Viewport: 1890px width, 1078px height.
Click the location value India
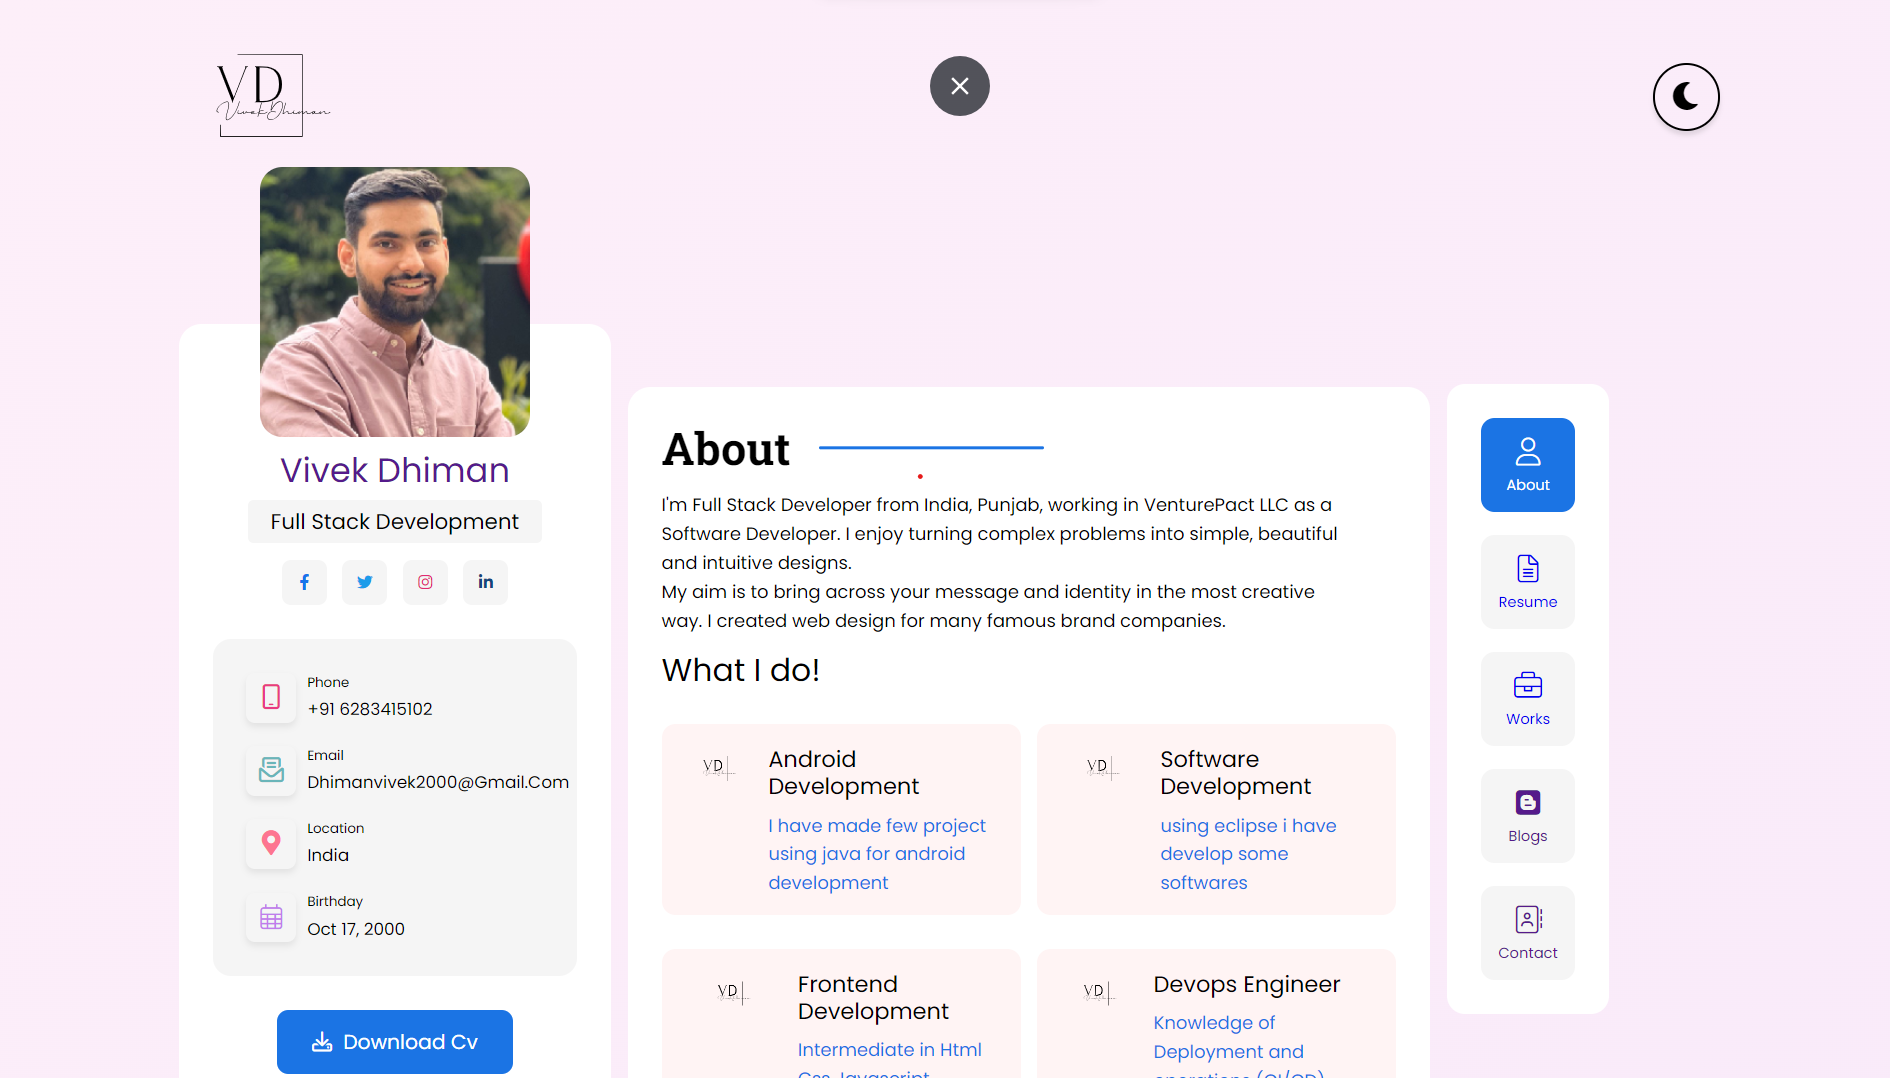coord(328,856)
